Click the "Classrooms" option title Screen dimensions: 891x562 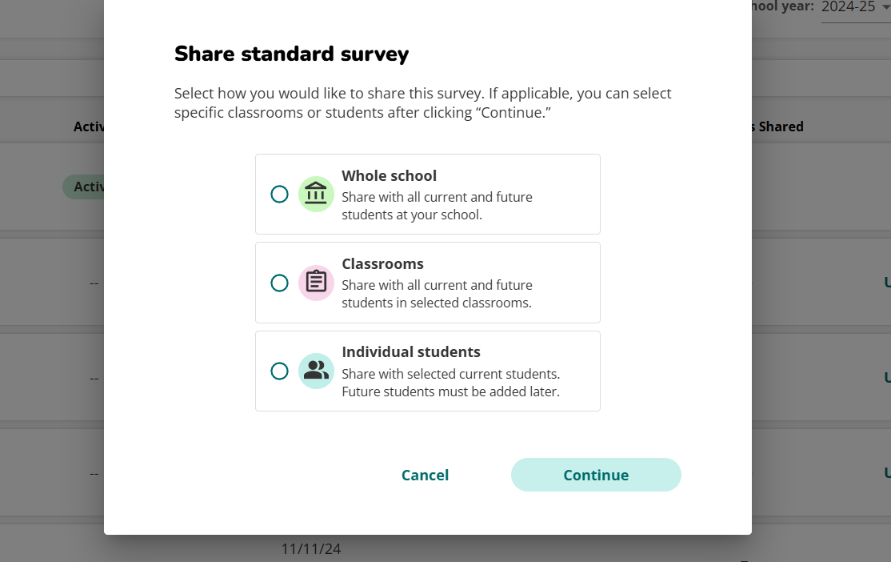click(x=382, y=264)
